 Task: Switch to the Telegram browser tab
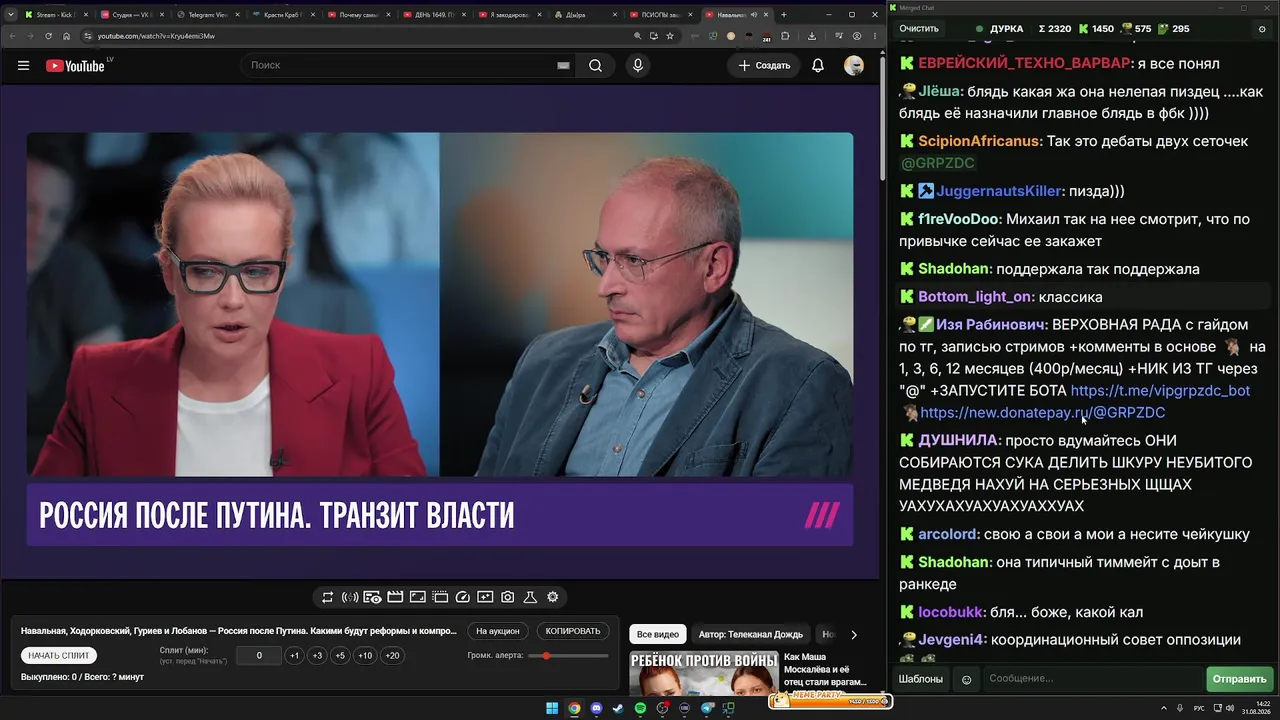[209, 15]
